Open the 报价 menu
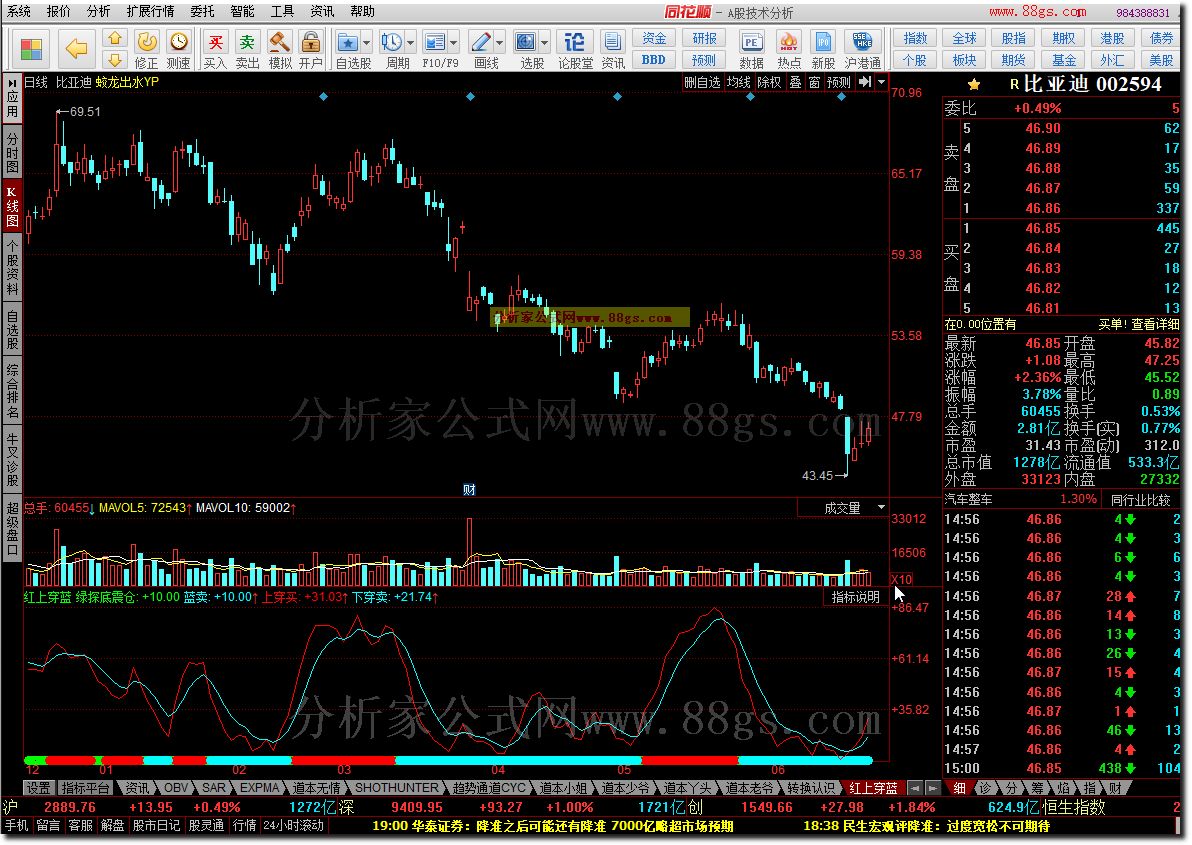The width and height of the screenshot is (1192, 845). tap(59, 11)
